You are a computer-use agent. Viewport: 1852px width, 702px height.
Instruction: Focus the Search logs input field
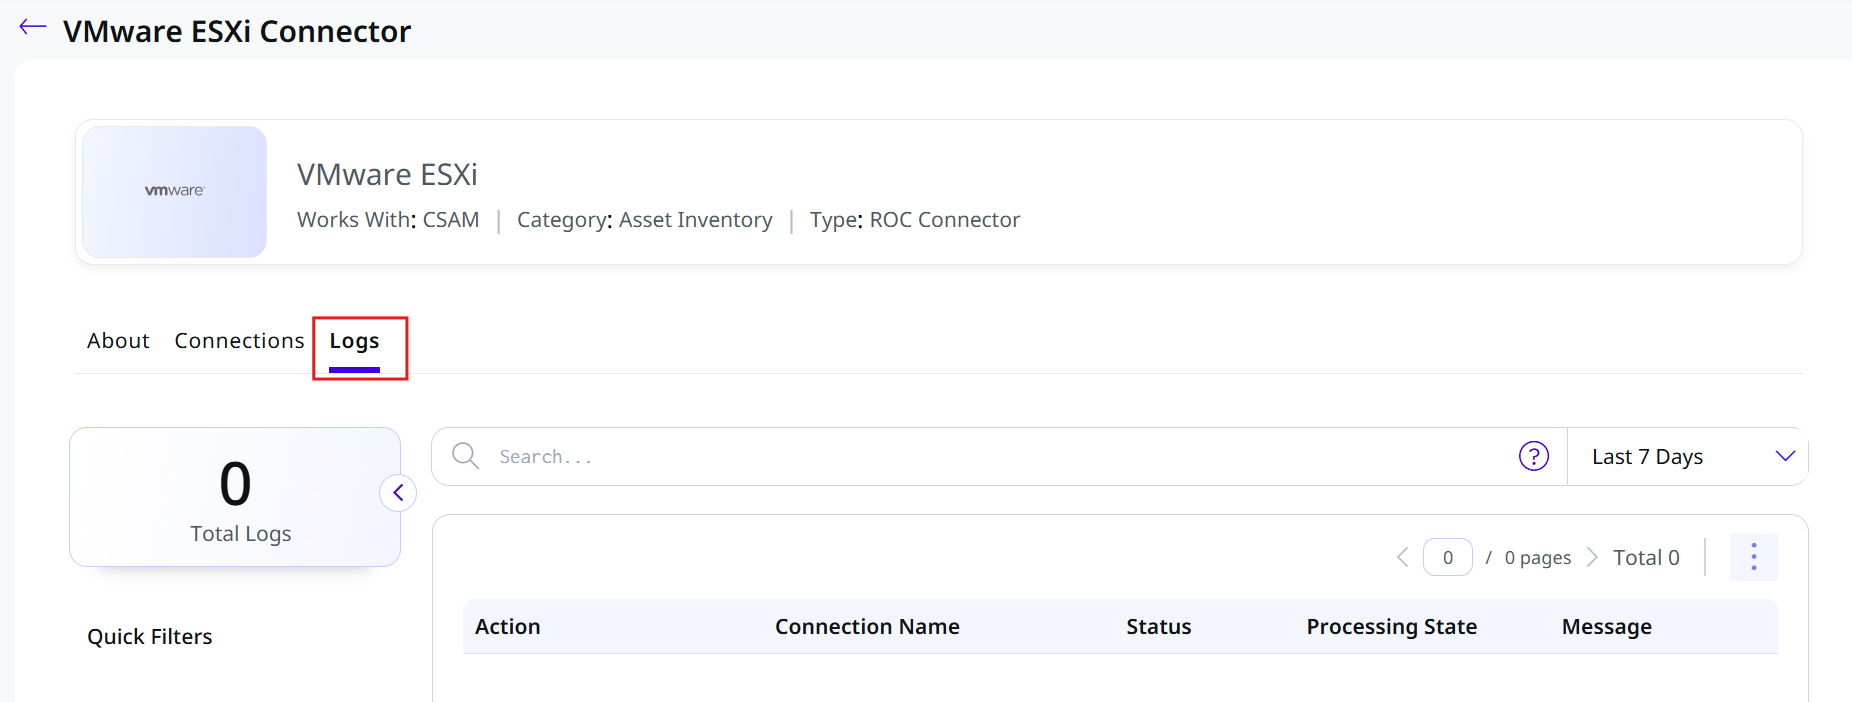pos(1000,457)
